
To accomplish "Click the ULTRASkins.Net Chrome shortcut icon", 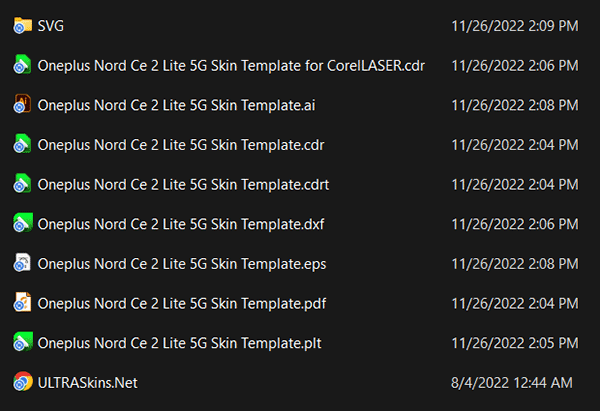I will point(22,382).
